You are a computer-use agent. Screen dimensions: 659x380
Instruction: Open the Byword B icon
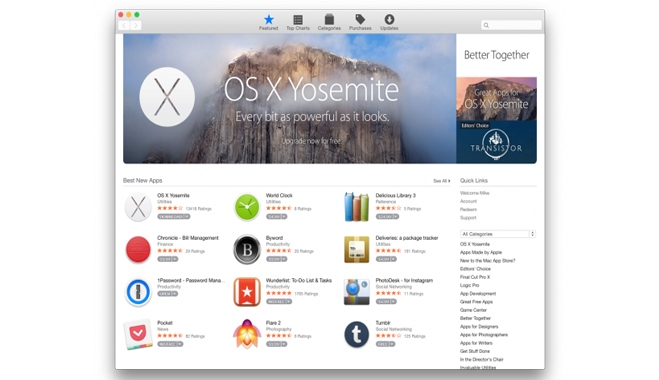tap(247, 250)
